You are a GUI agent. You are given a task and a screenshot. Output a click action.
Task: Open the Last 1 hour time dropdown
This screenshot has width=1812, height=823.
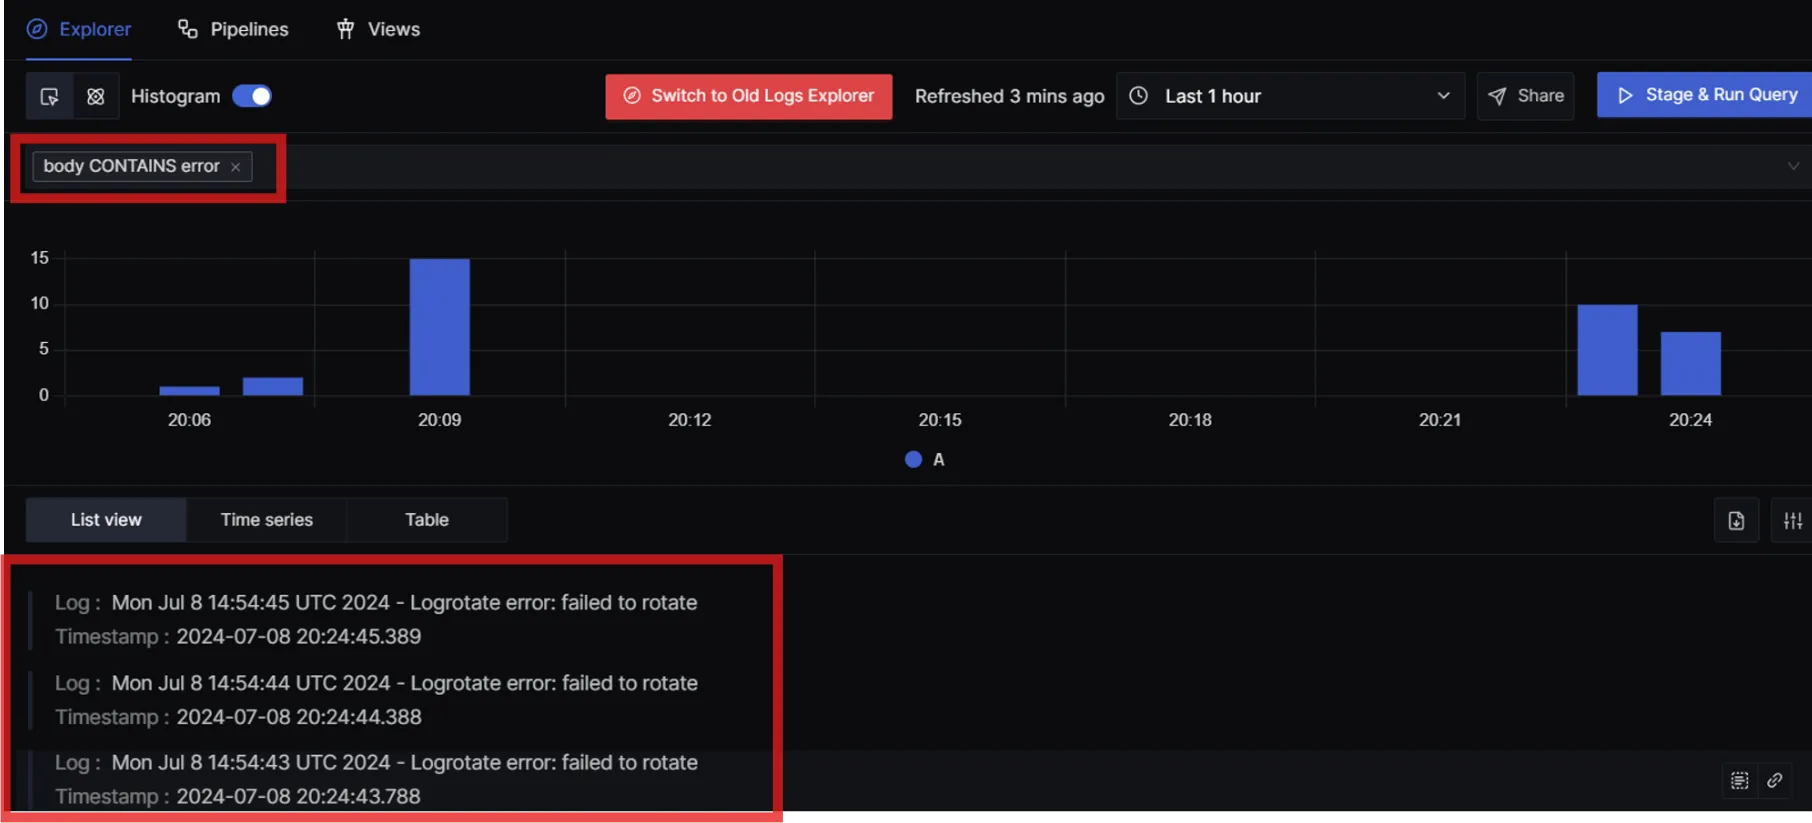tap(1290, 96)
